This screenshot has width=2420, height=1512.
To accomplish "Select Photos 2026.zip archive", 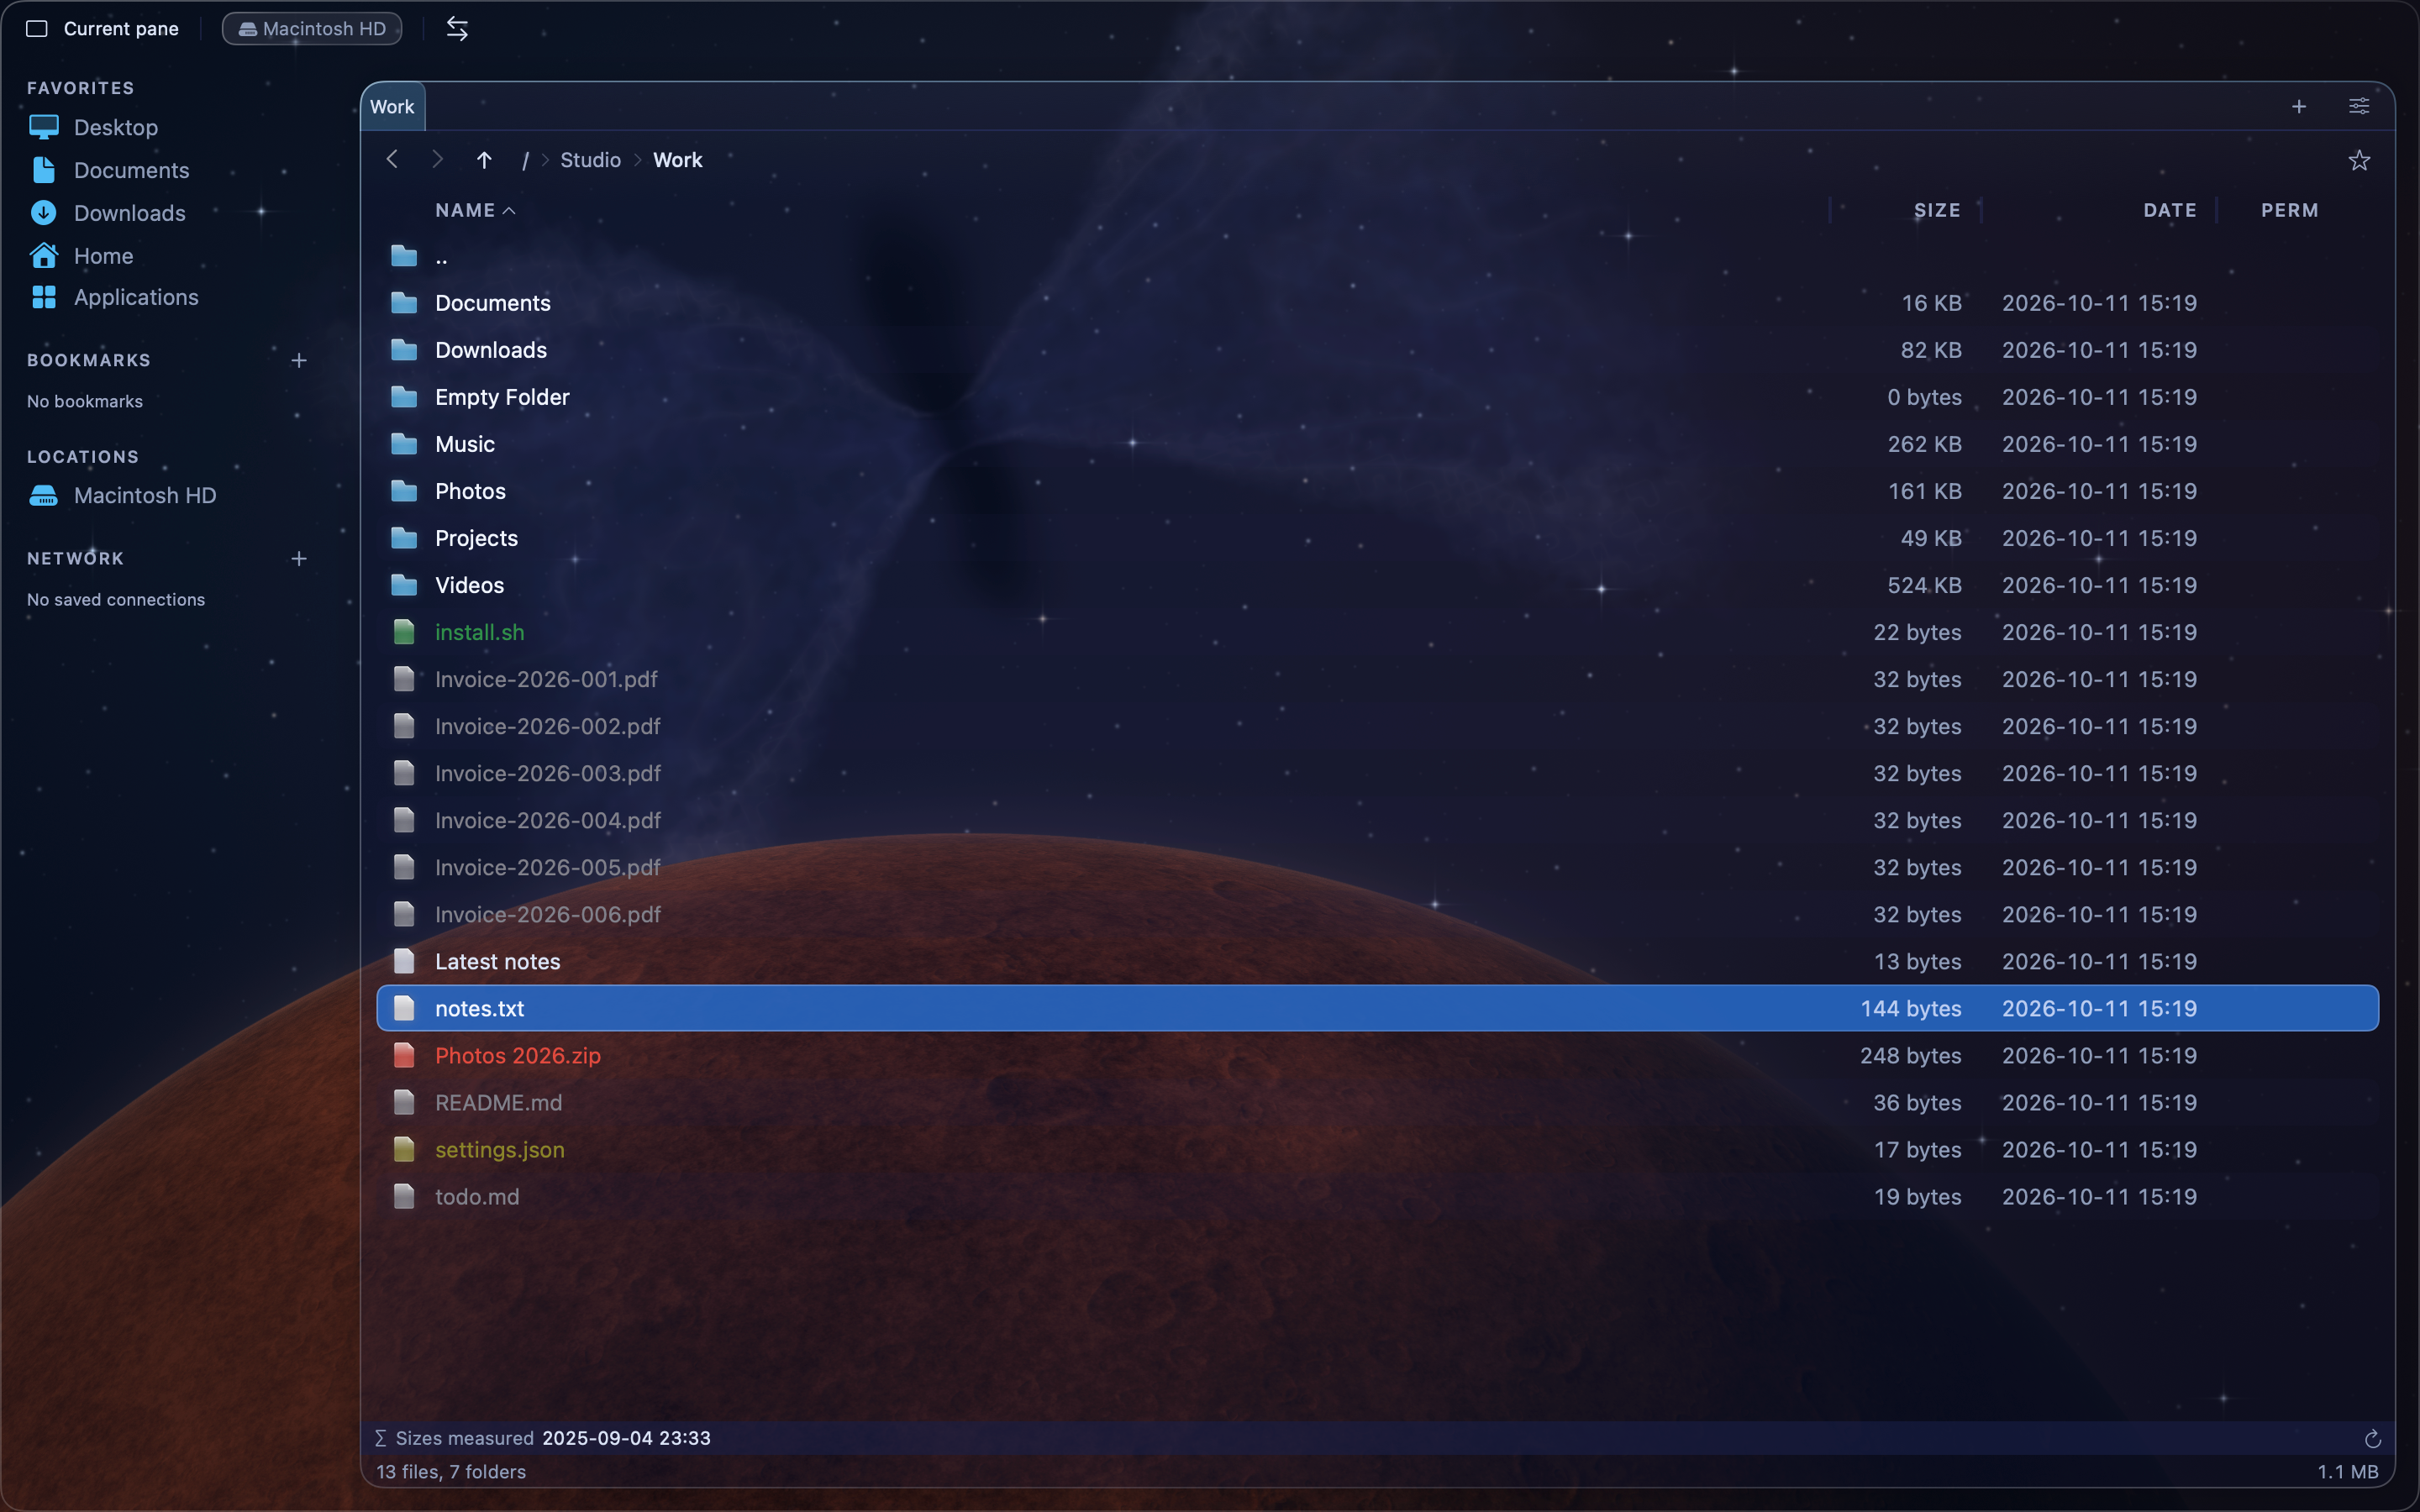I will click(x=1377, y=1055).
